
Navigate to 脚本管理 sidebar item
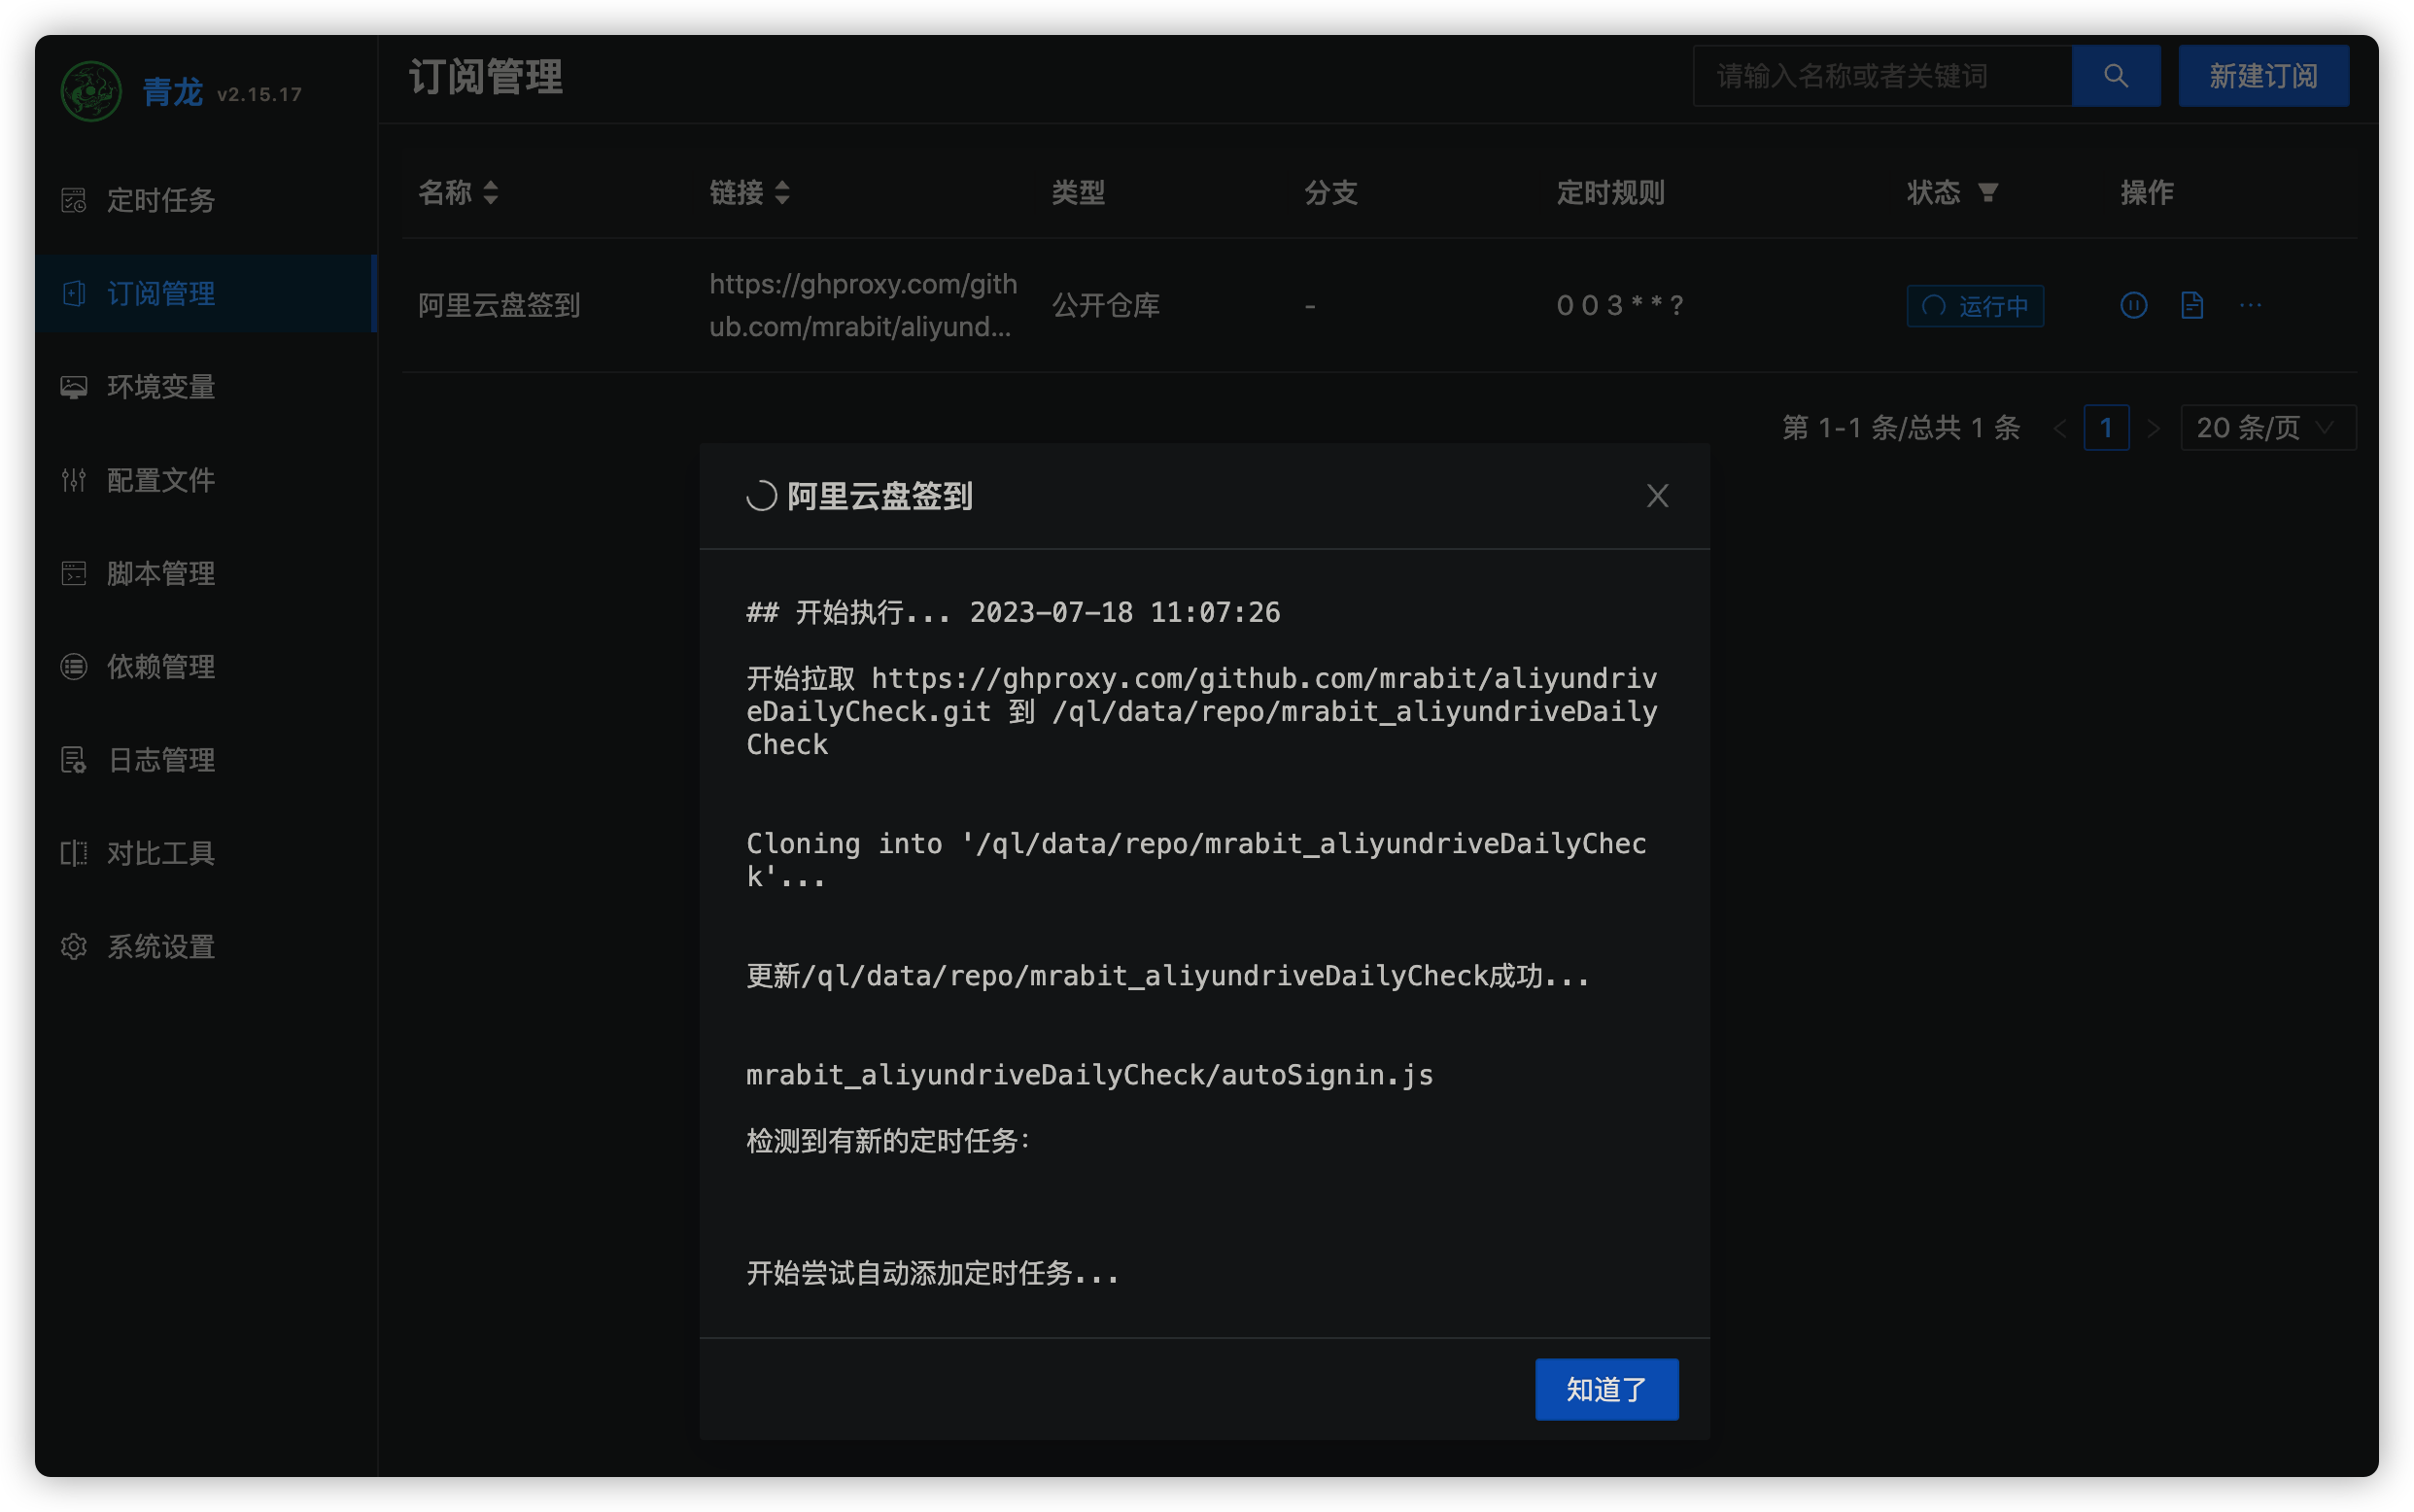point(160,573)
